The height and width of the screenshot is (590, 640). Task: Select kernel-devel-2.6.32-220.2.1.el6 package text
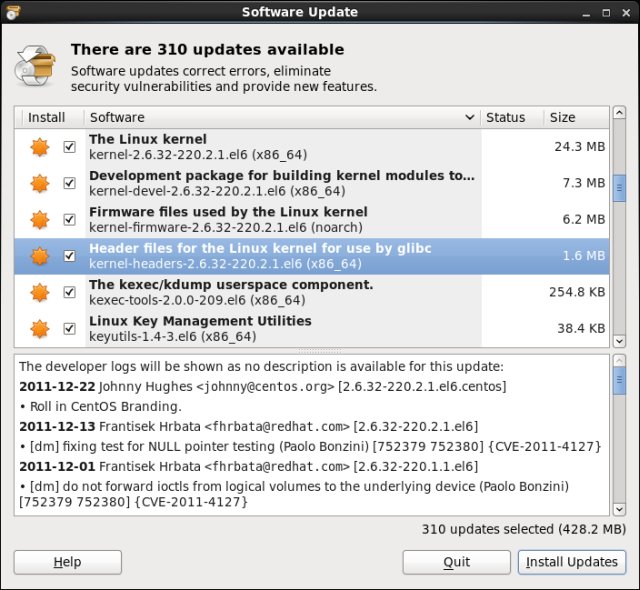(x=217, y=191)
